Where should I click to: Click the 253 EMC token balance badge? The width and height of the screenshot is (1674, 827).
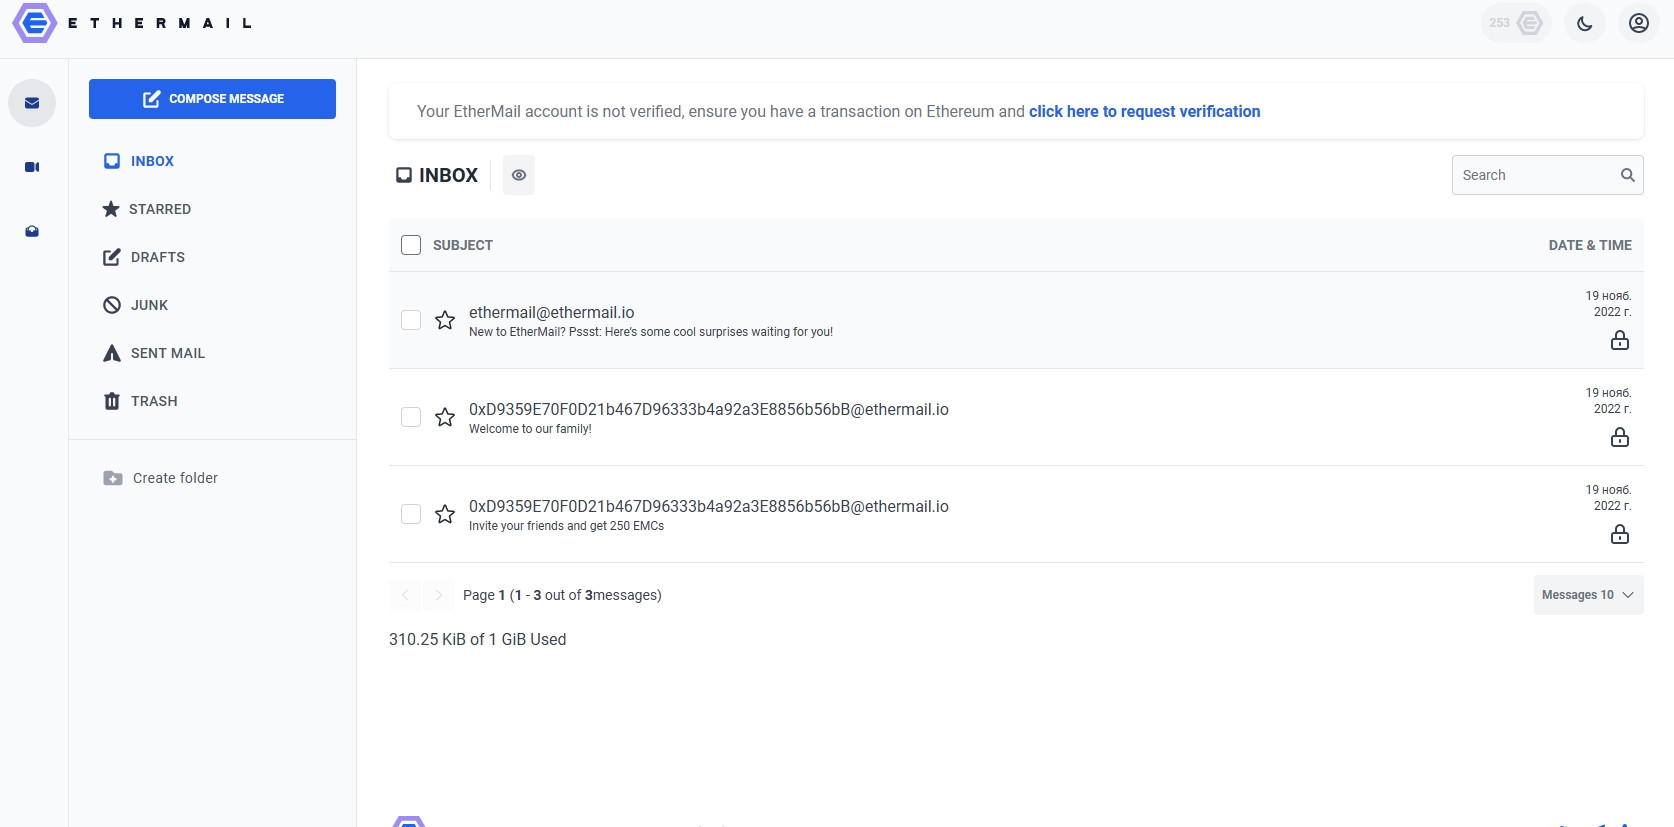pos(1516,23)
